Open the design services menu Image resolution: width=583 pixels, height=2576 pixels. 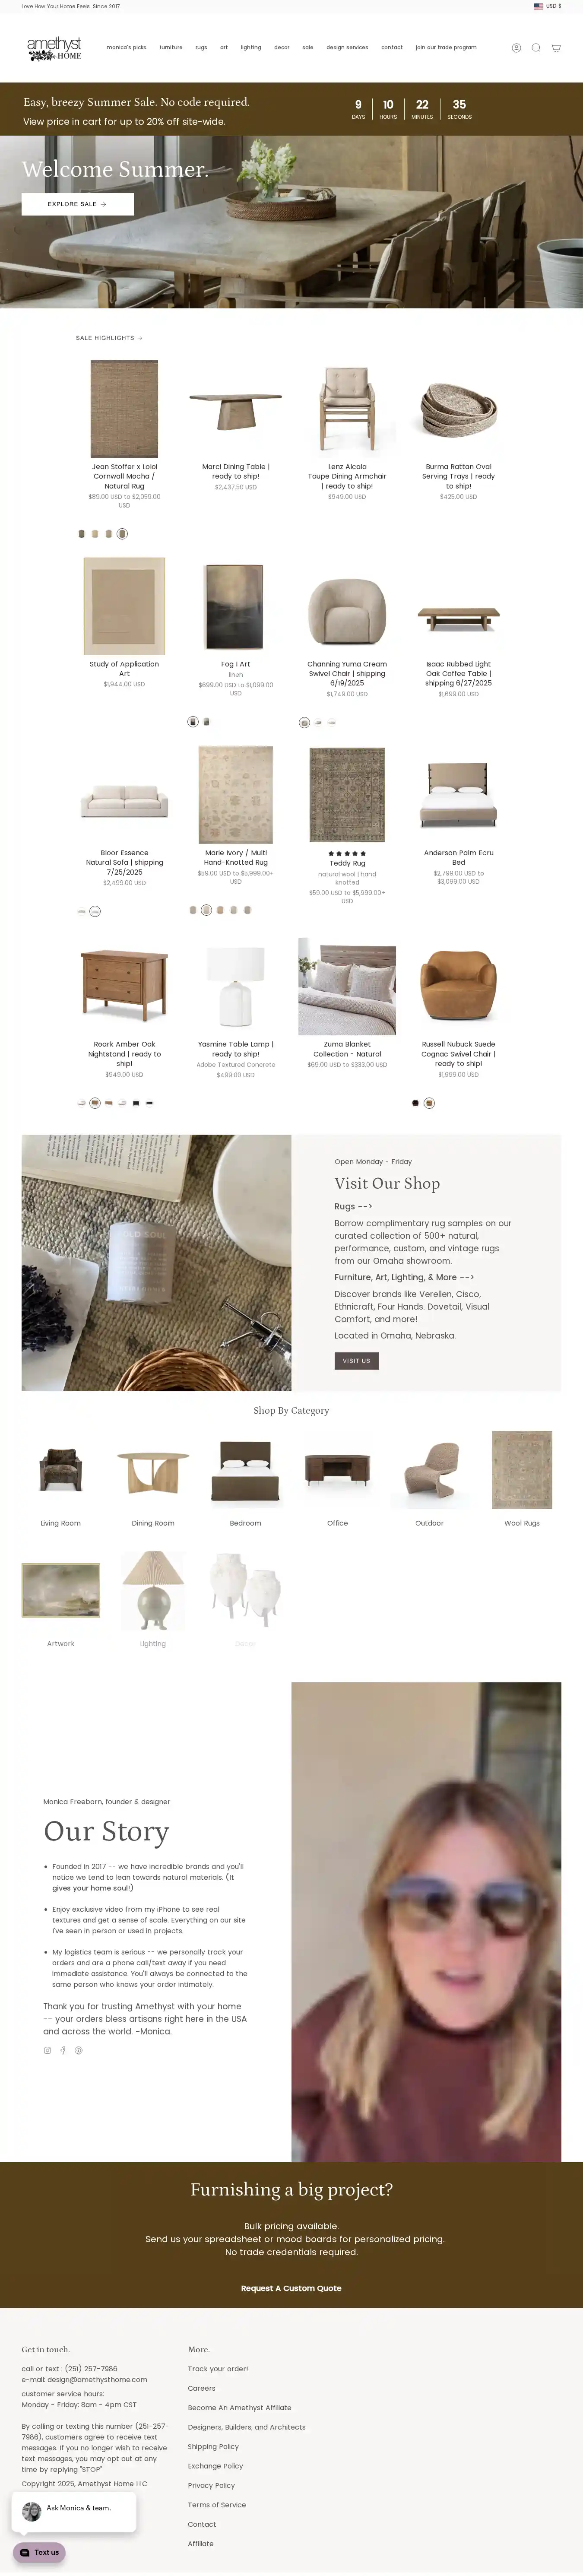click(x=347, y=48)
